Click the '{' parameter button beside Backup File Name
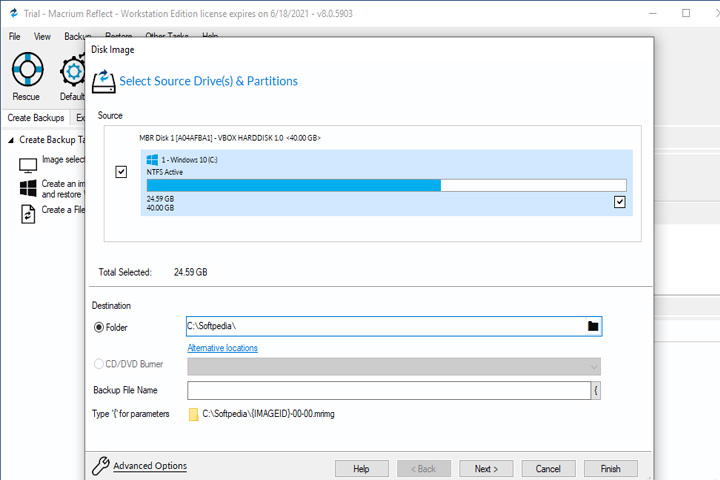Image resolution: width=720 pixels, height=480 pixels. point(596,390)
